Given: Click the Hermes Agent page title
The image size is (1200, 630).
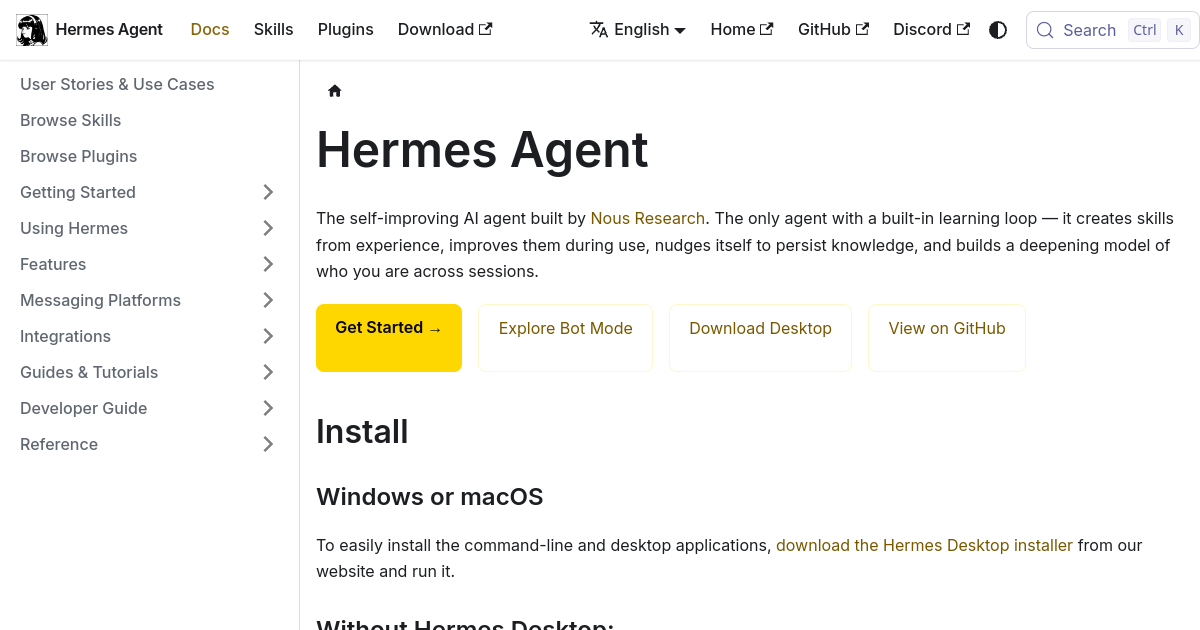Looking at the screenshot, I should 482,150.
